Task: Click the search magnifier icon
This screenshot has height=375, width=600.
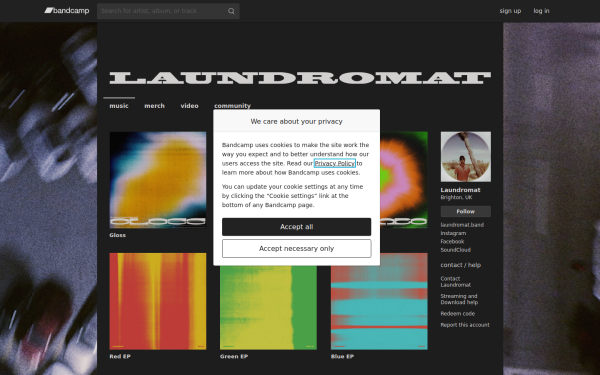Action: pyautogui.click(x=231, y=11)
